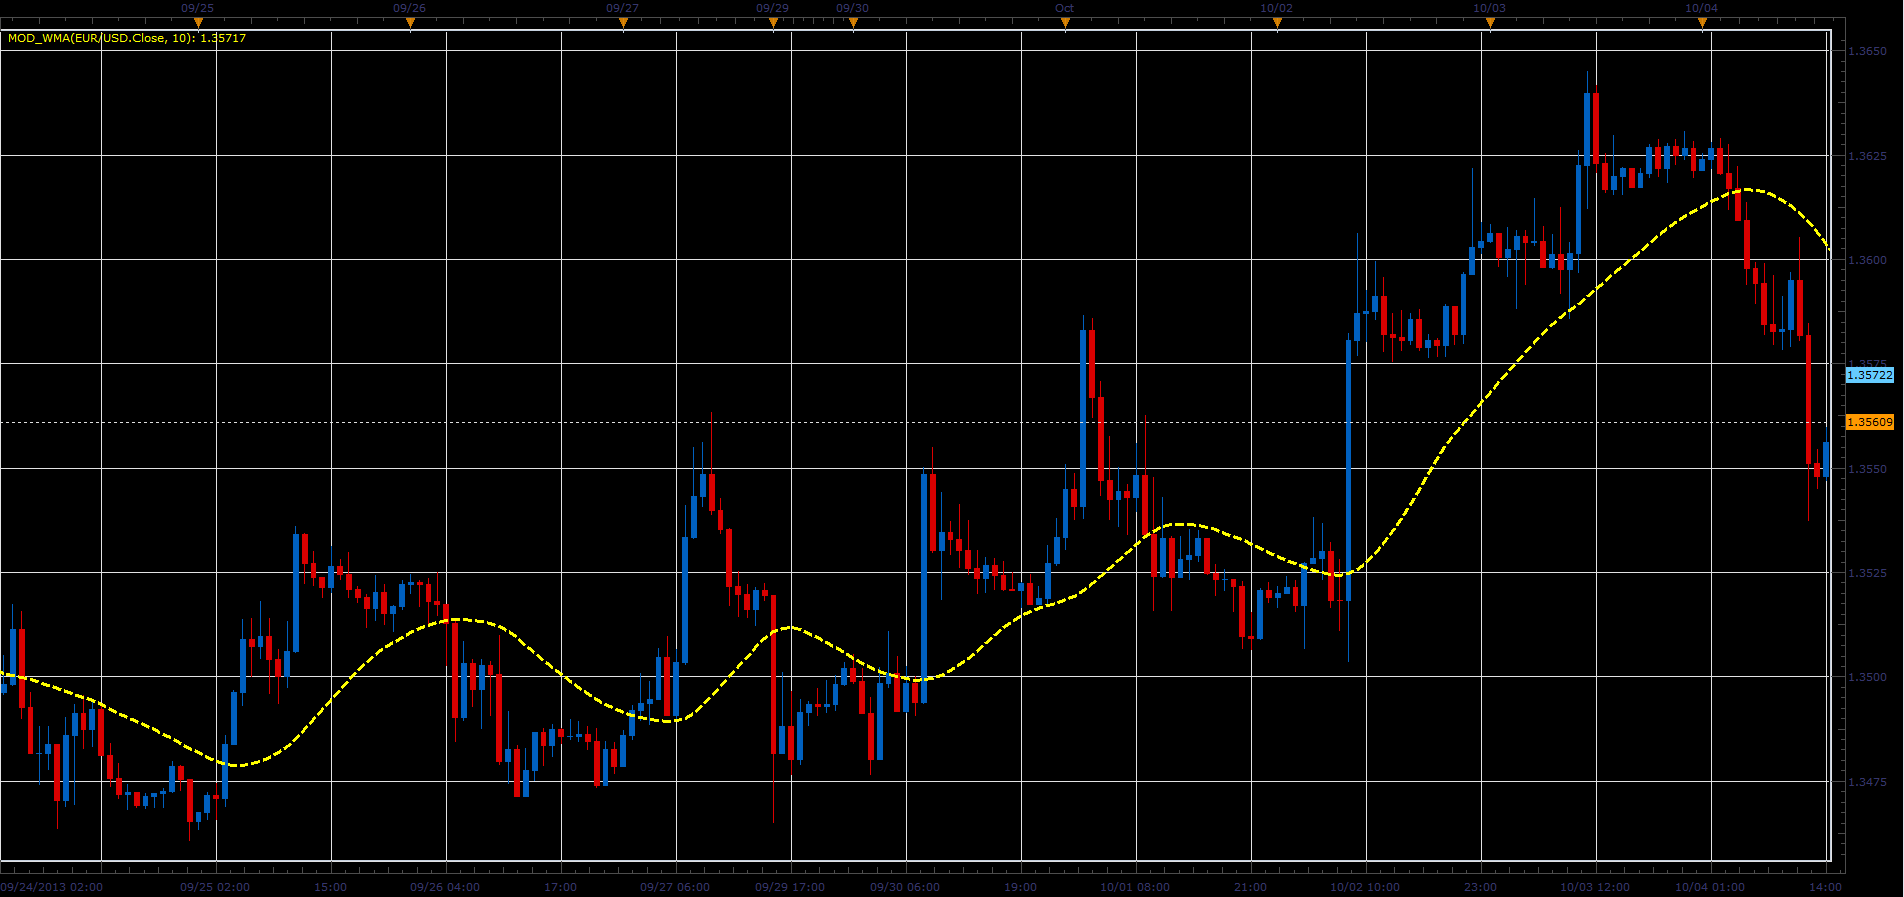
Task: Click the 1.3475 price axis label
Action: 1868,782
